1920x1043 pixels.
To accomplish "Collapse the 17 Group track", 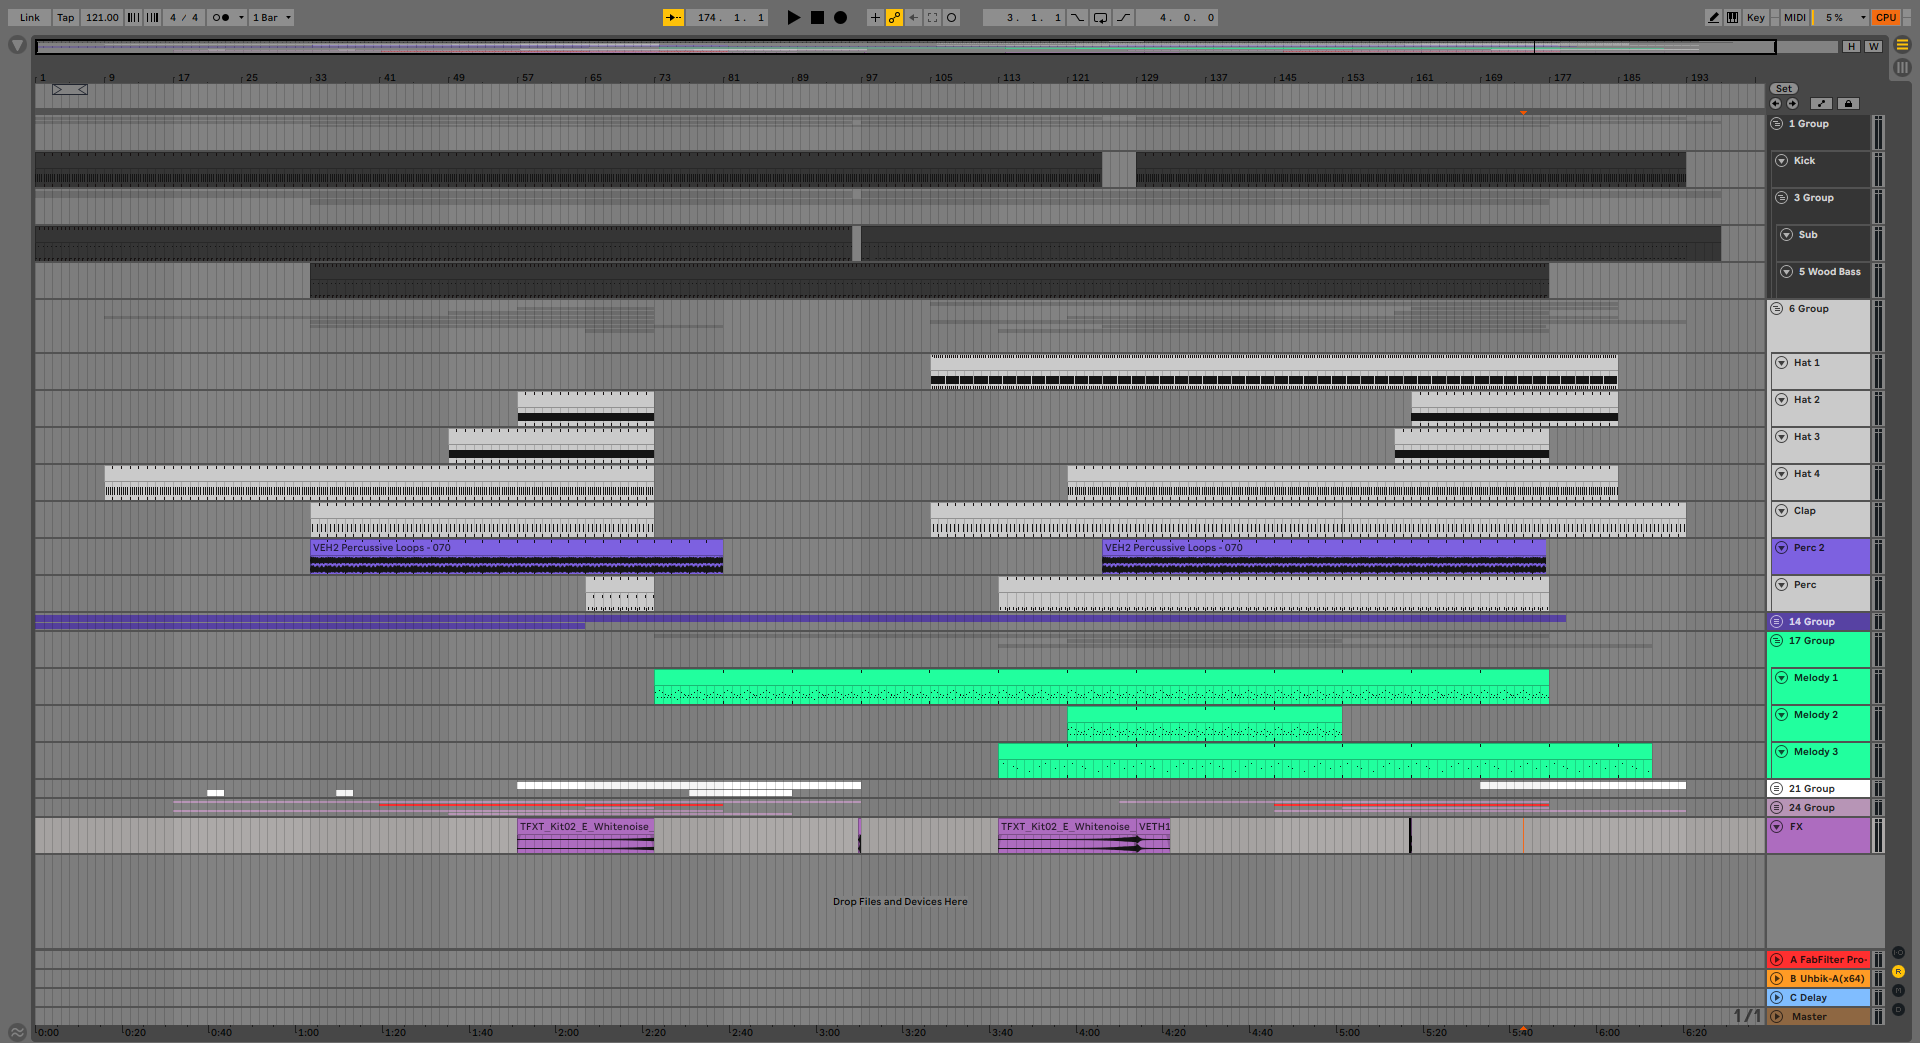I will [x=1777, y=641].
